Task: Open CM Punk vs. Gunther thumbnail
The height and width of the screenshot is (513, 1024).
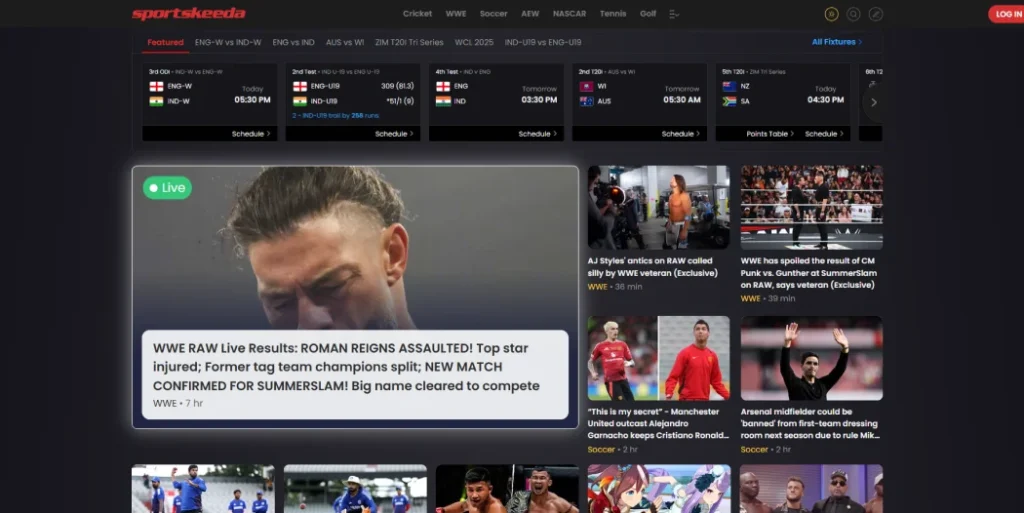Action: pyautogui.click(x=811, y=207)
